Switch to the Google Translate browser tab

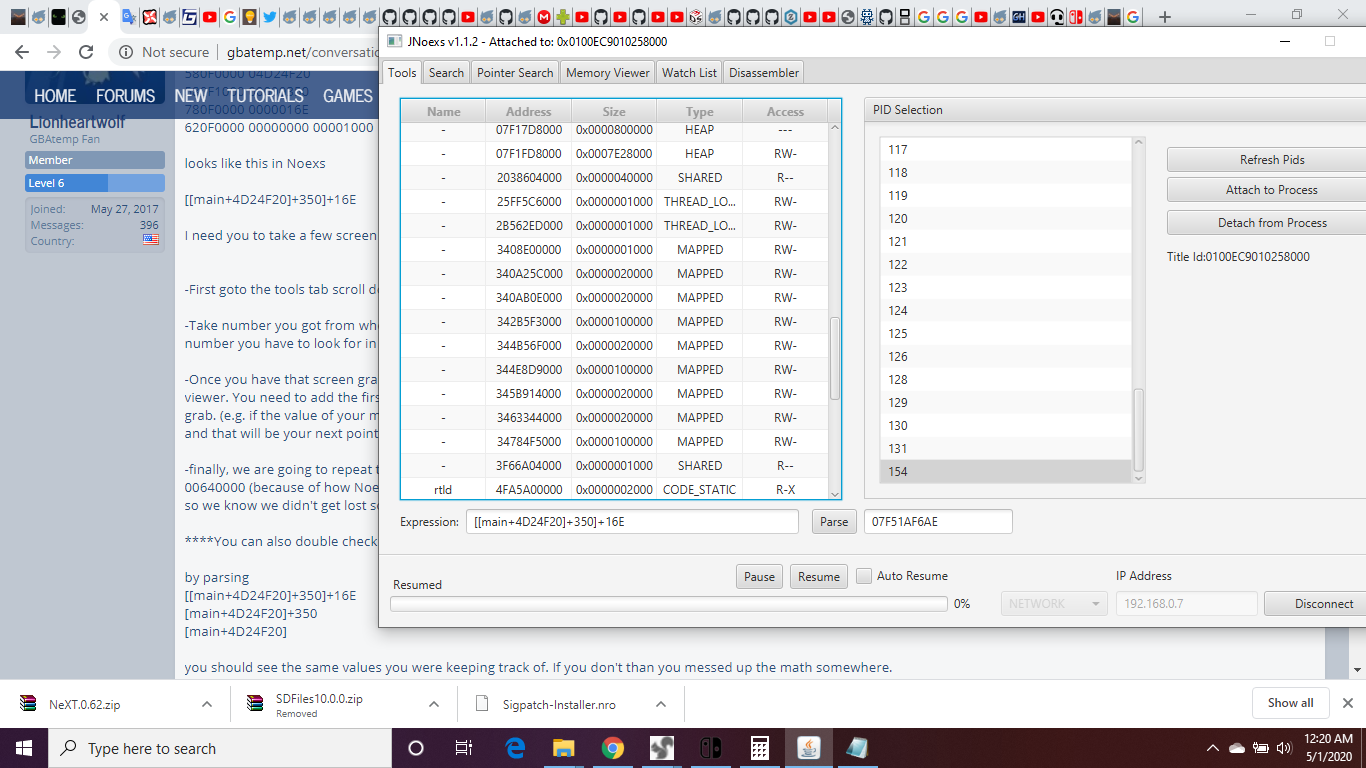point(129,17)
